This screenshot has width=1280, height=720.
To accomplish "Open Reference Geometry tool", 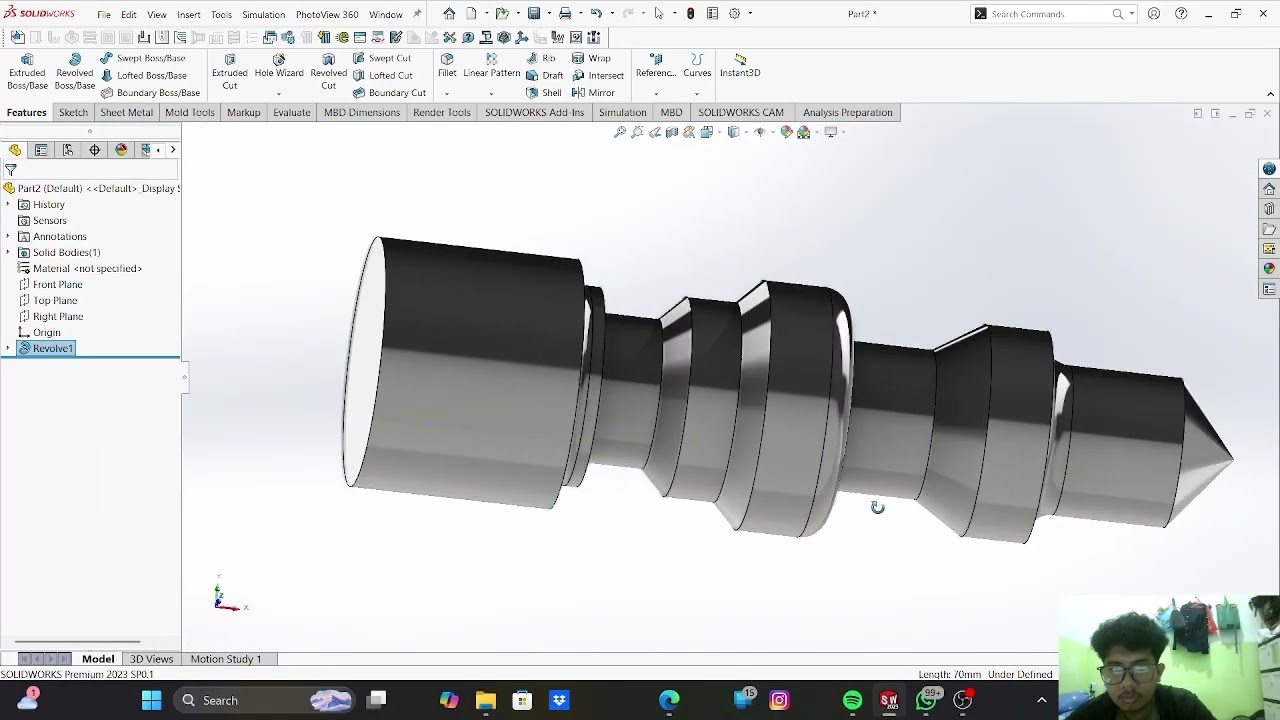I will coord(656,66).
